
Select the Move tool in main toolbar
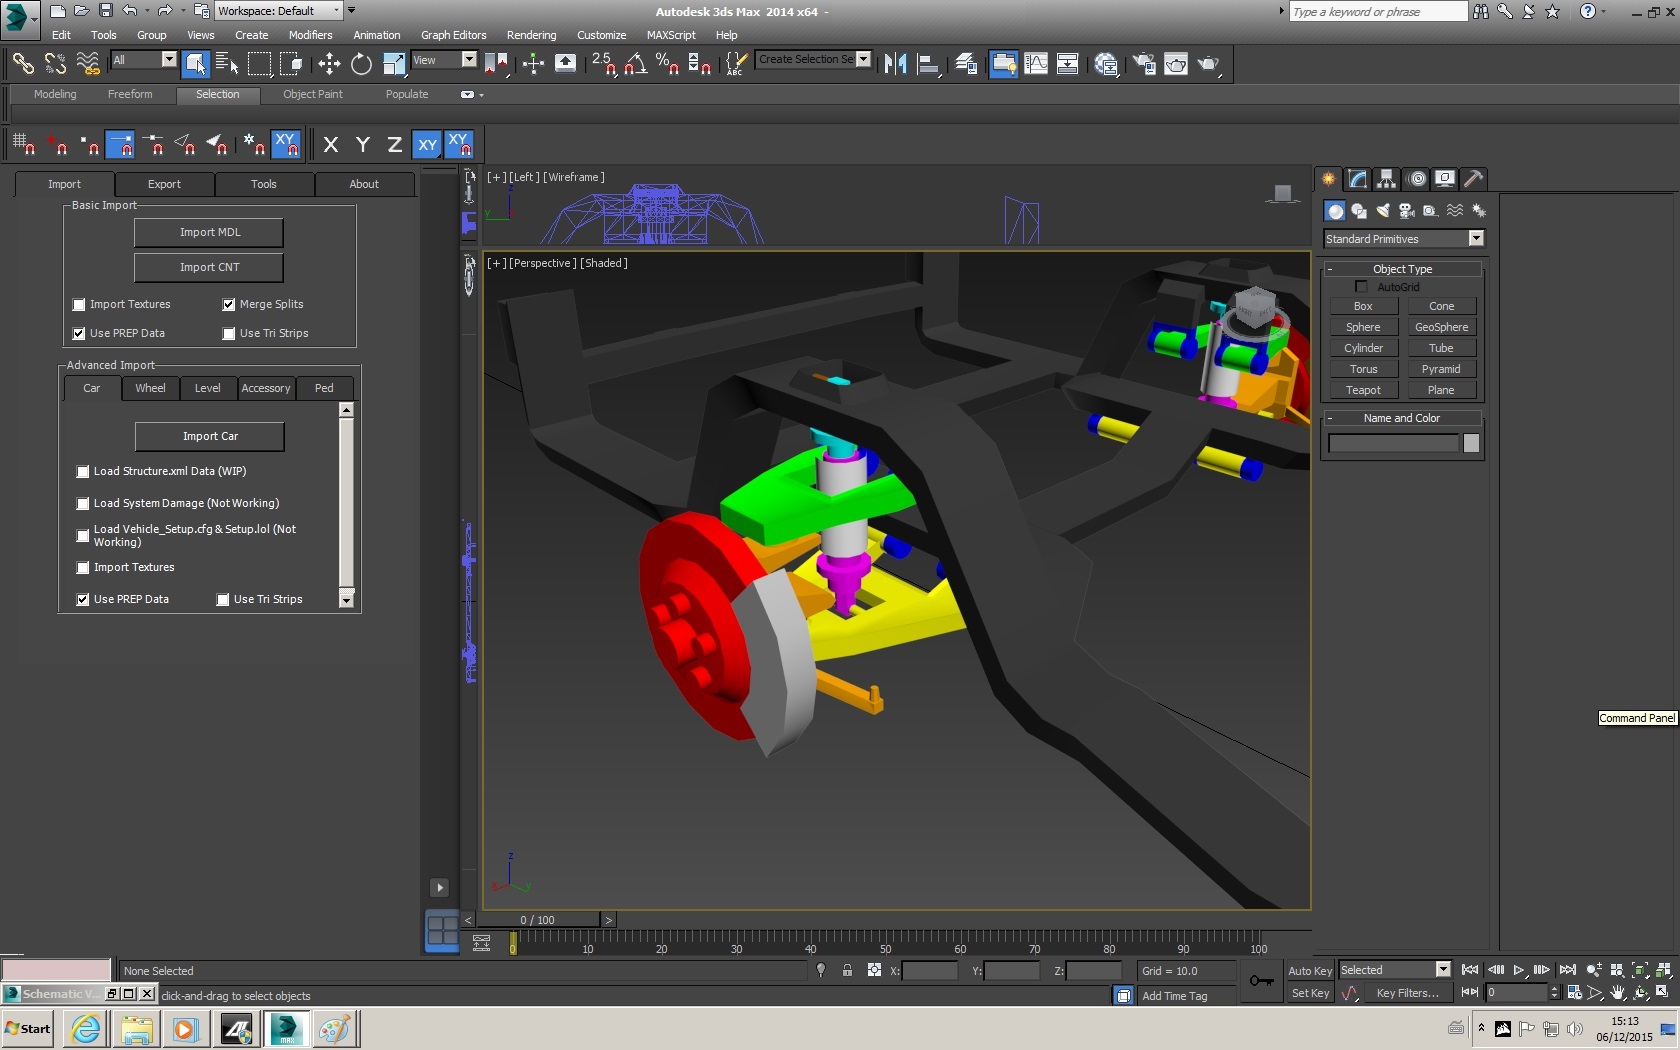pos(329,64)
